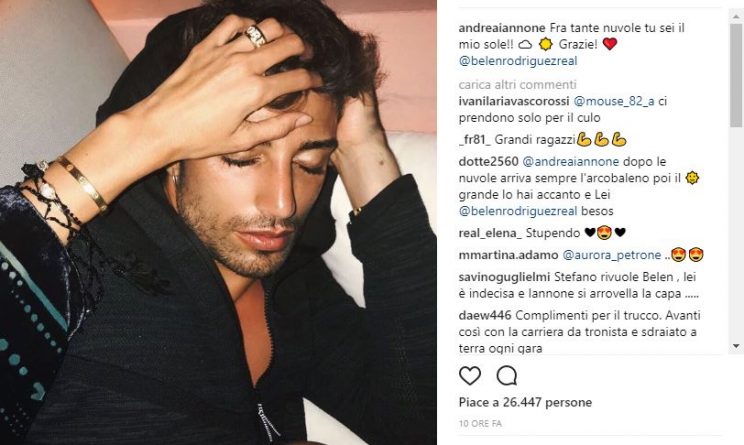Open ivanilariavascorossi commenter profile
The height and width of the screenshot is (445, 744).
[x=514, y=101]
